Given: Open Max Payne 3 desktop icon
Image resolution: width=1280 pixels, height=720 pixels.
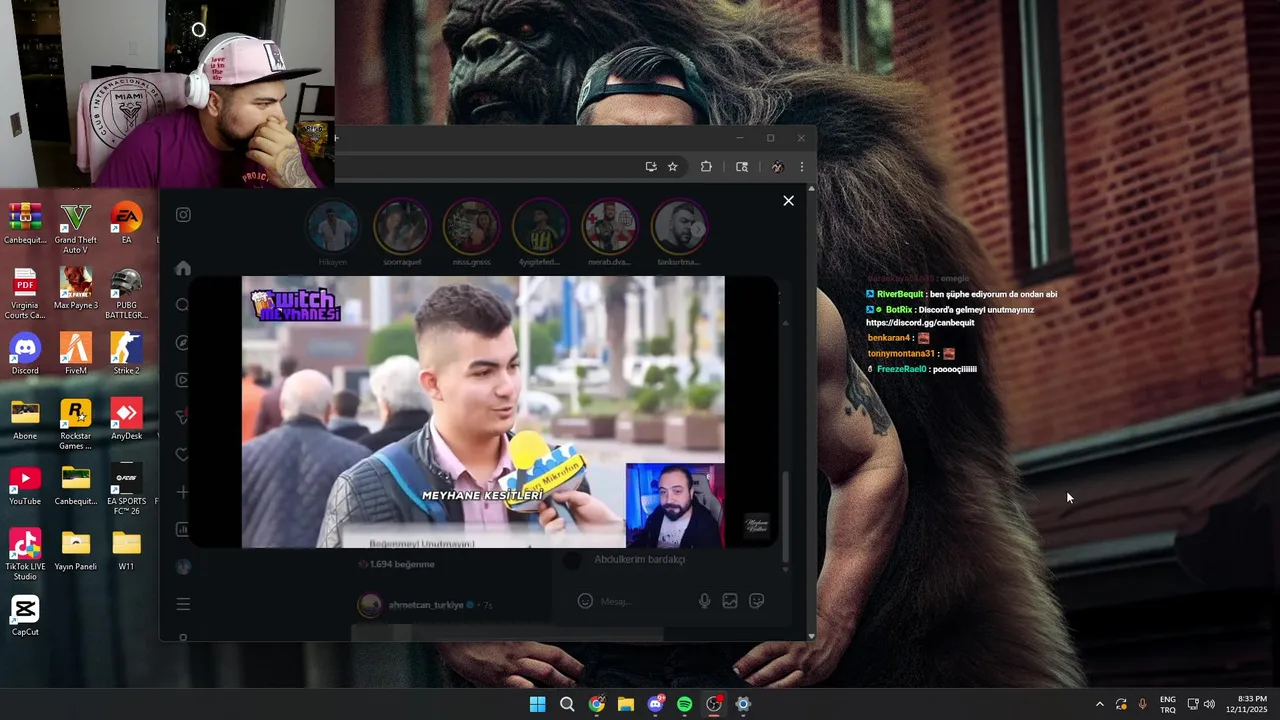Looking at the screenshot, I should click(76, 290).
